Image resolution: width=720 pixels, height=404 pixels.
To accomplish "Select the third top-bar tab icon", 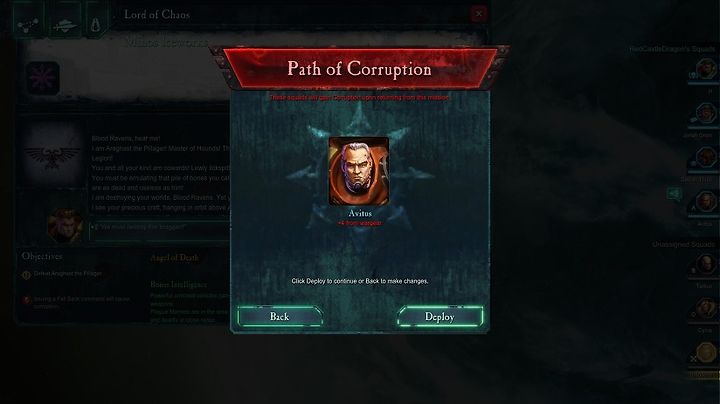I will click(x=96, y=23).
